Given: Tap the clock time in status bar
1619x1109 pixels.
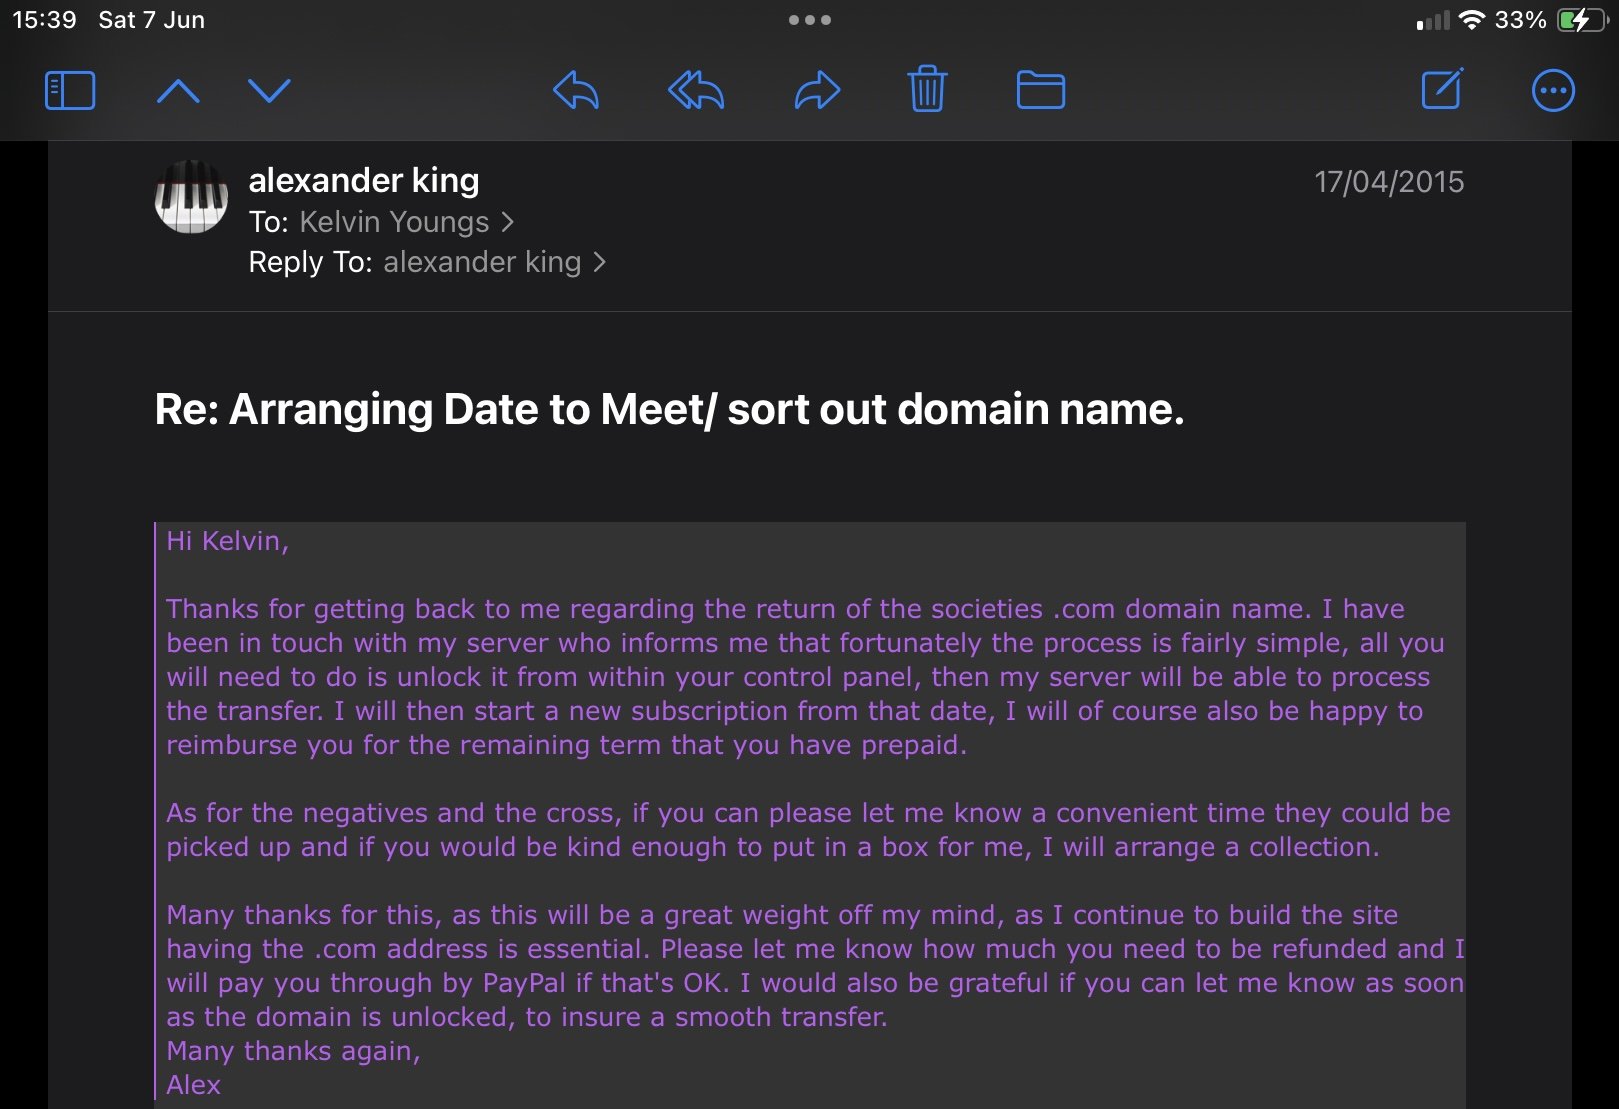Looking at the screenshot, I should pyautogui.click(x=44, y=20).
